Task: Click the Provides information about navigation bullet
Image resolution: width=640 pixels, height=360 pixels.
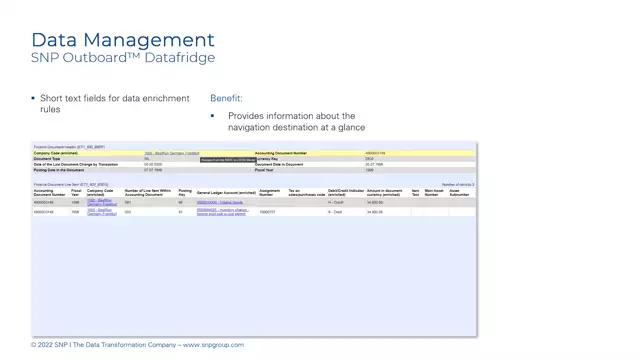Action: coord(296,122)
